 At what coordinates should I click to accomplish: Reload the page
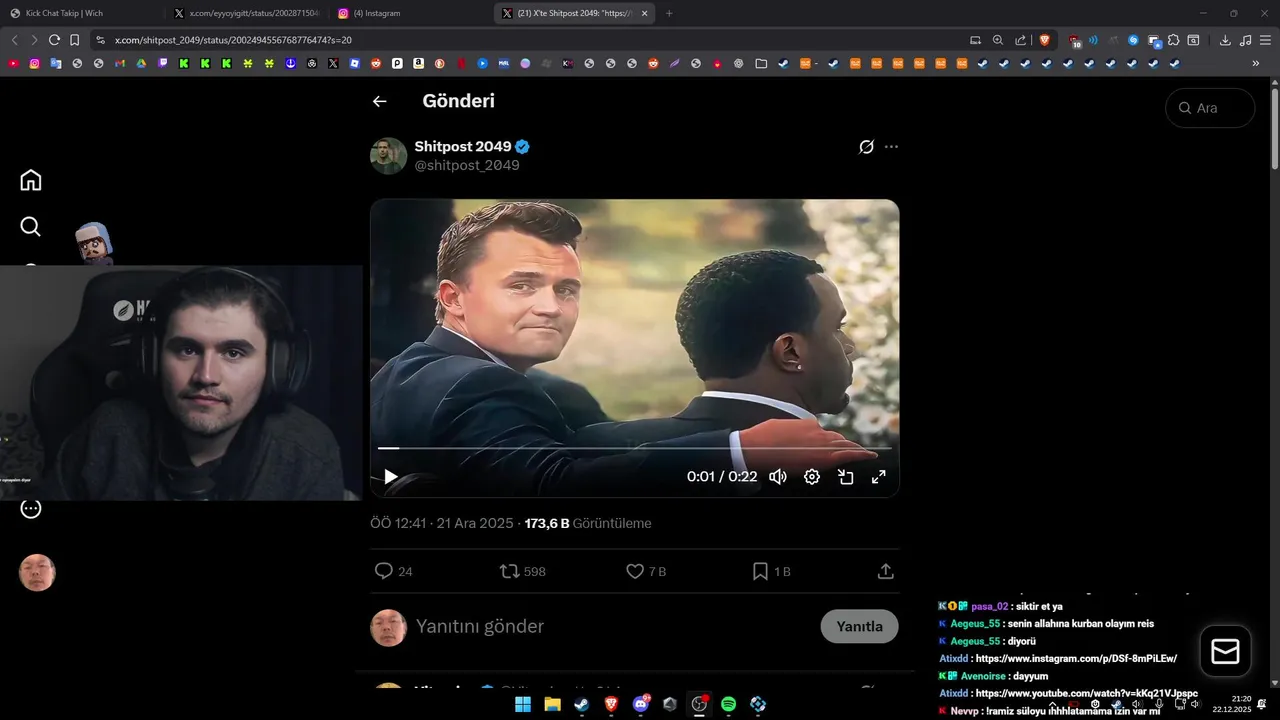coord(54,40)
